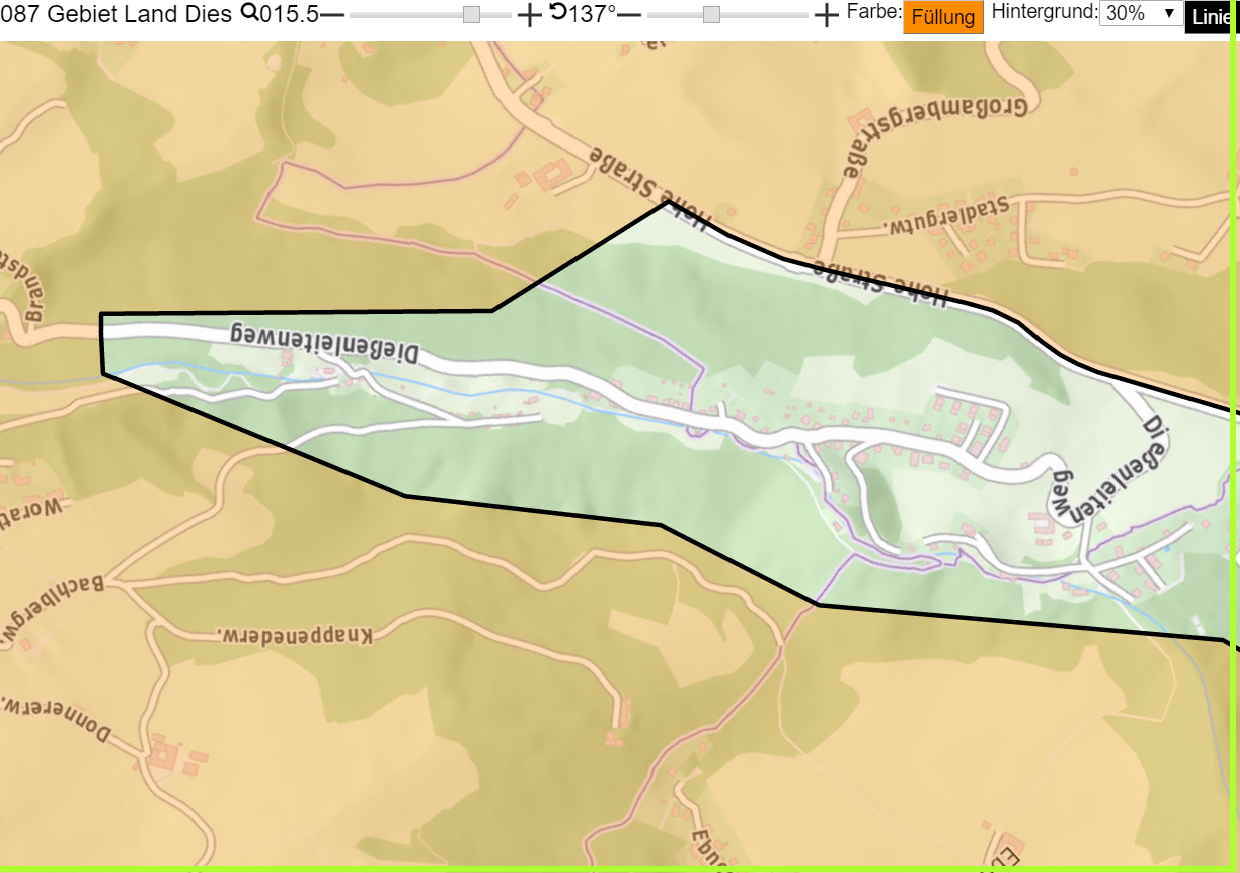The width and height of the screenshot is (1240, 873).
Task: Increase map zoom with plus icon
Action: pyautogui.click(x=530, y=15)
